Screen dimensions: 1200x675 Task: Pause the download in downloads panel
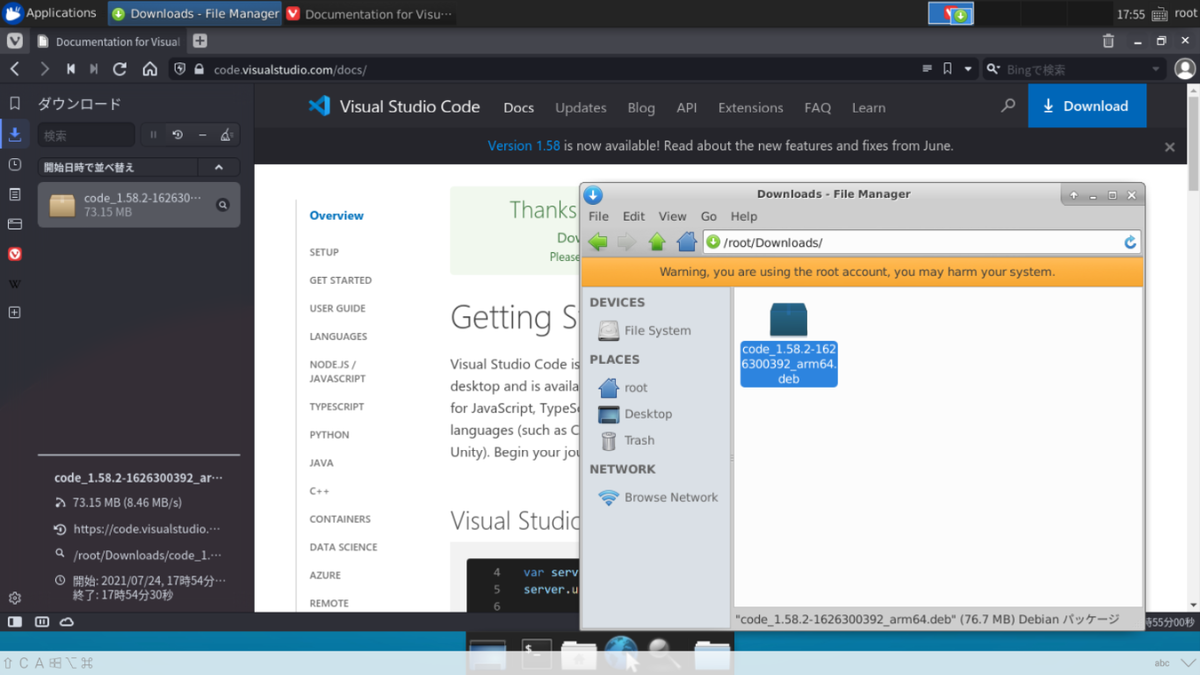(153, 135)
